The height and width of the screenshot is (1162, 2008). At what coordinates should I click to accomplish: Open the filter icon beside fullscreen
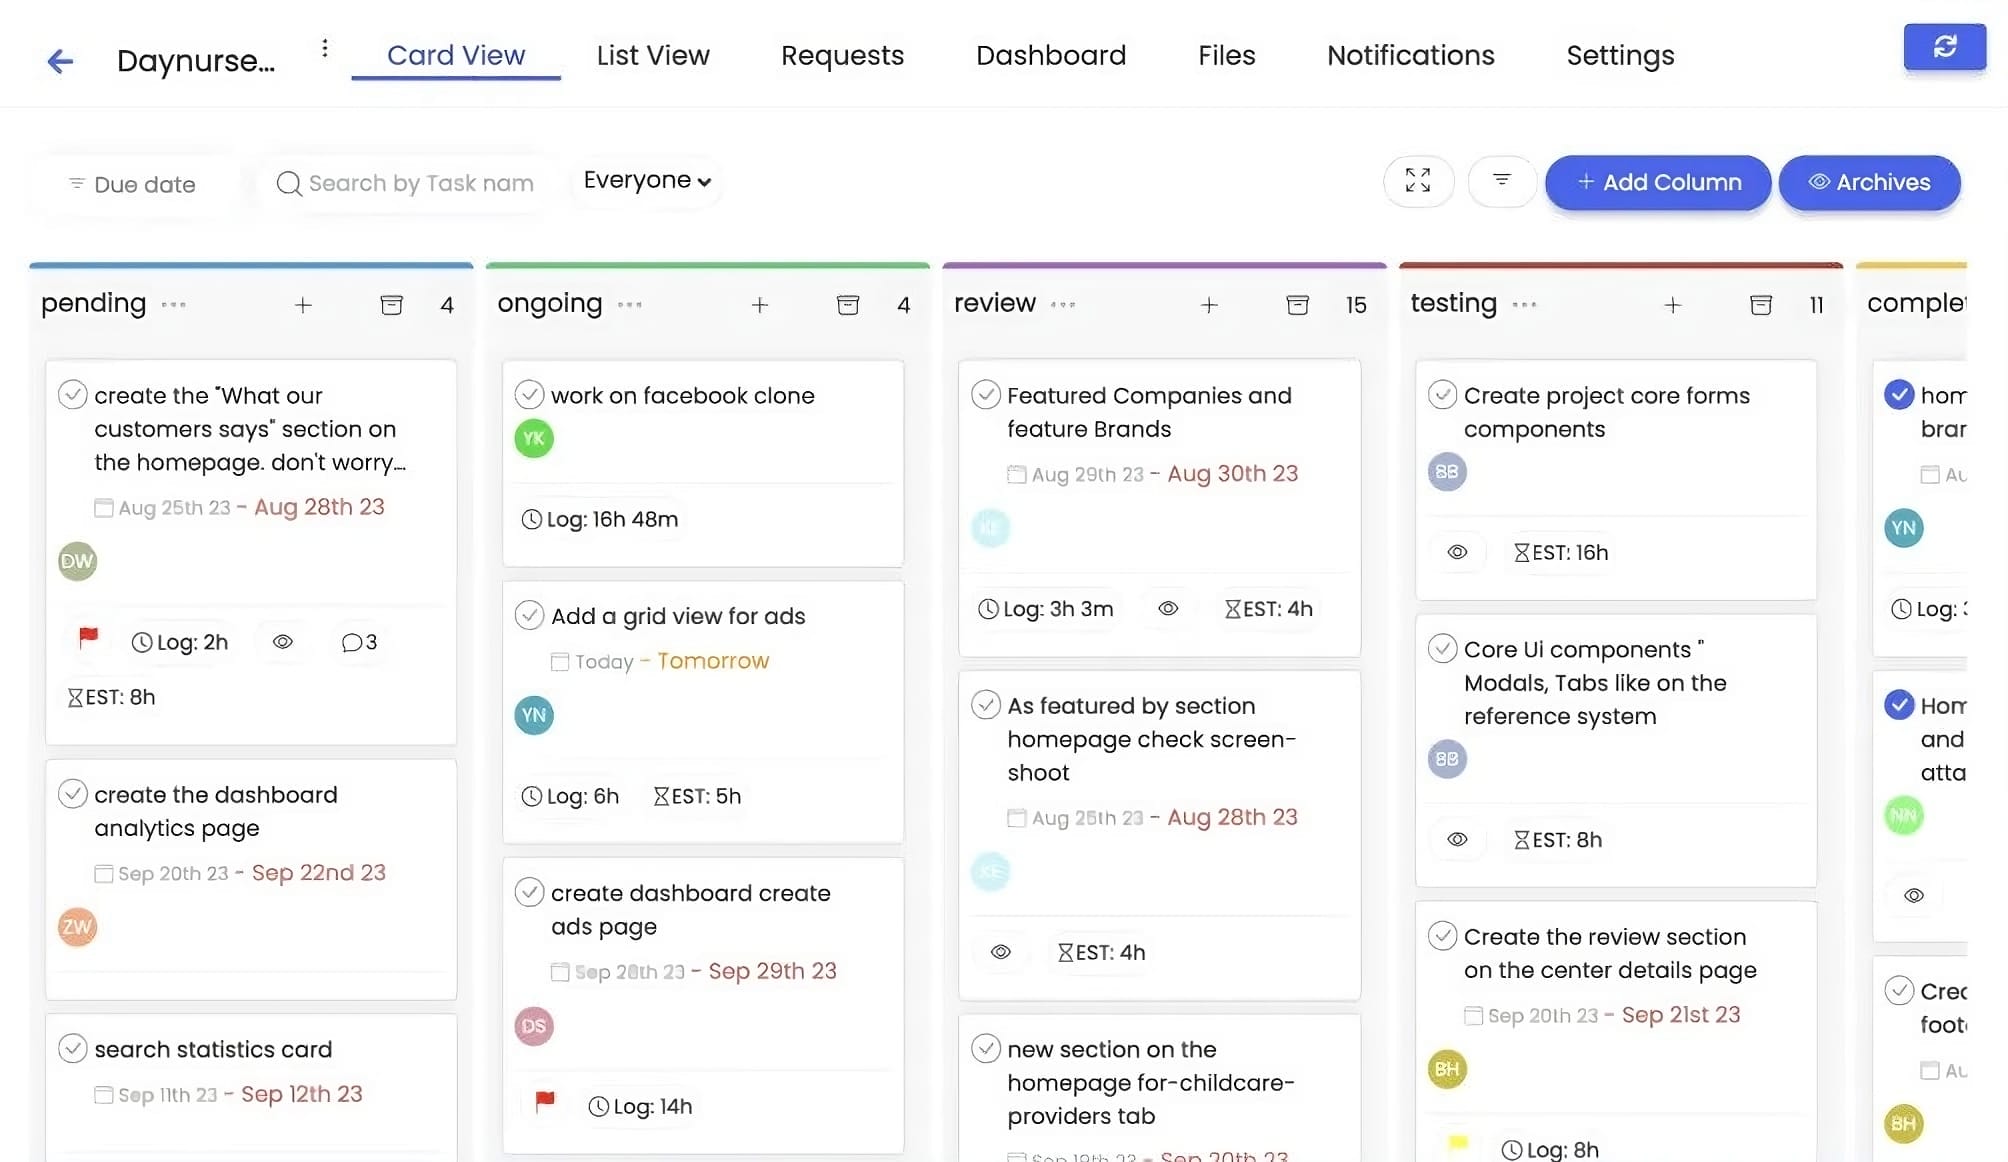(1501, 181)
